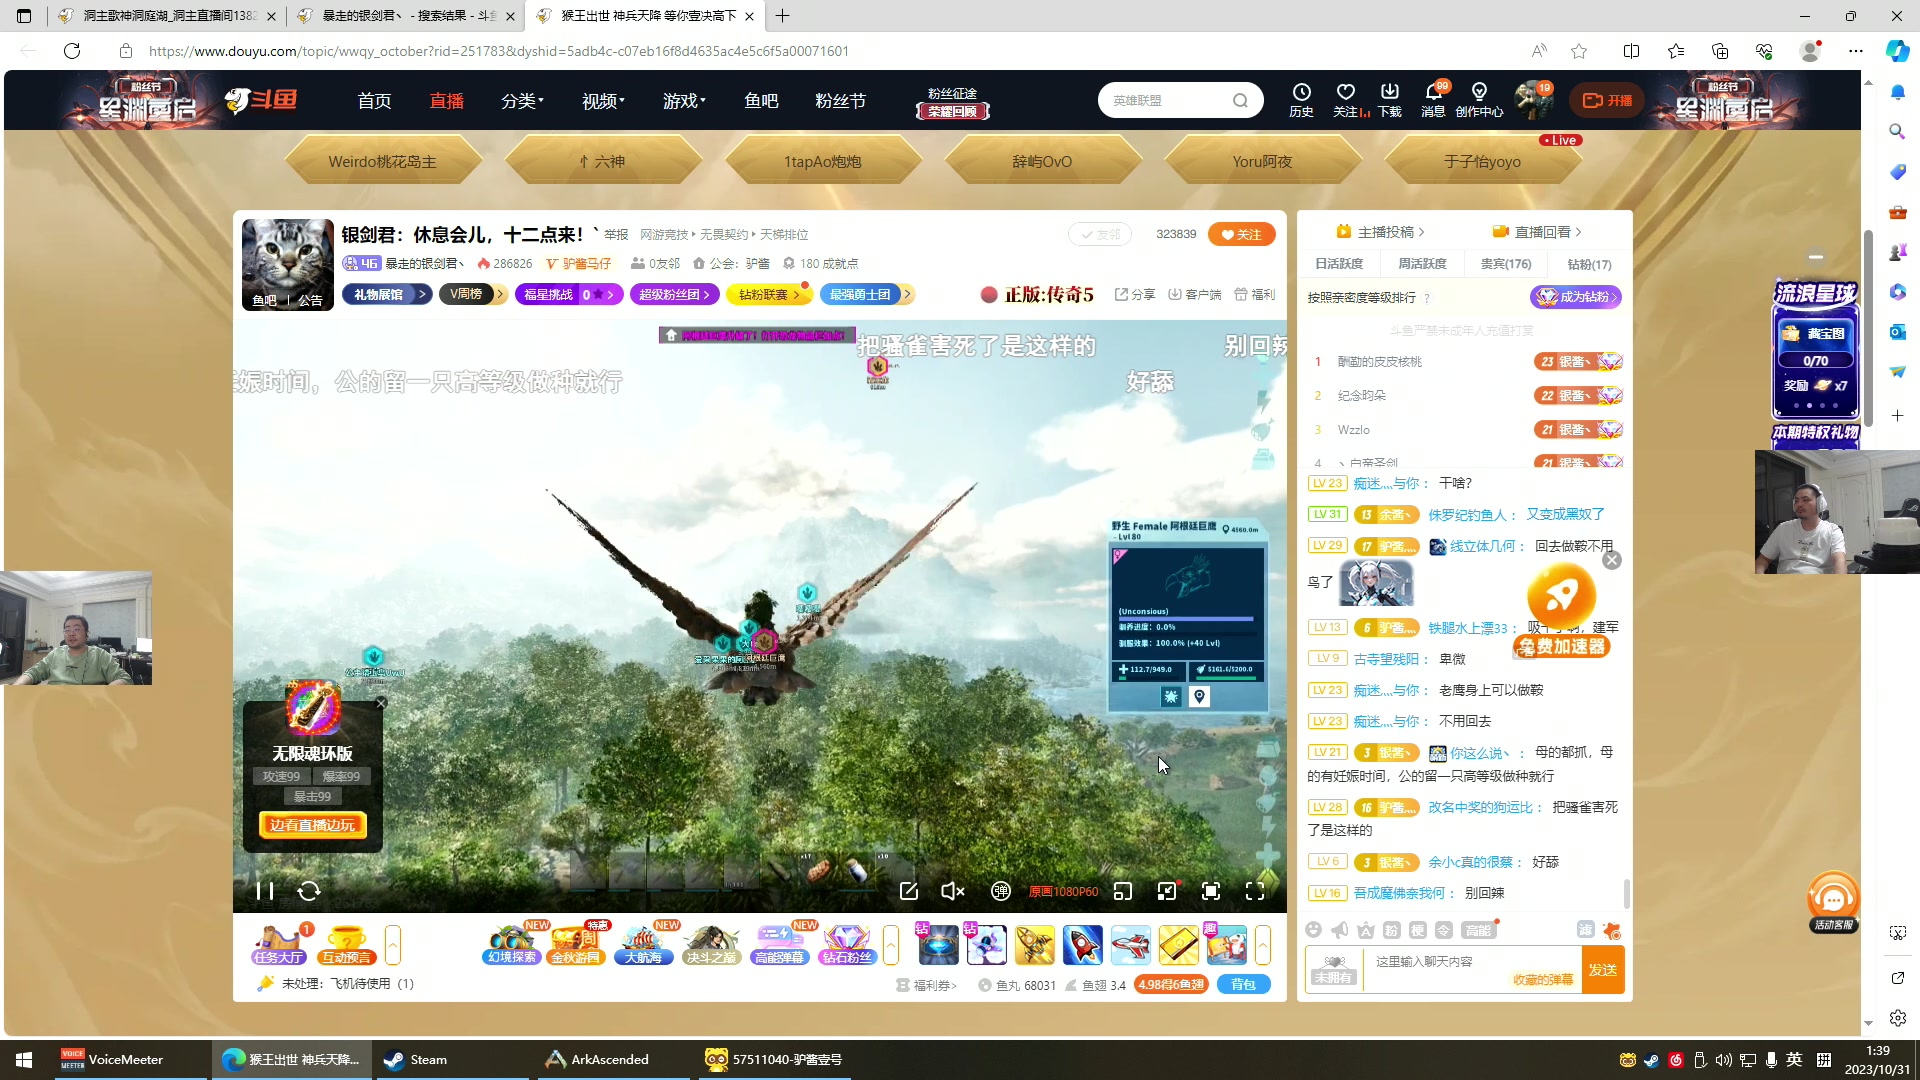Open 主播投稿 streamer submissions
Viewport: 1920px width, 1080px height.
1381,231
